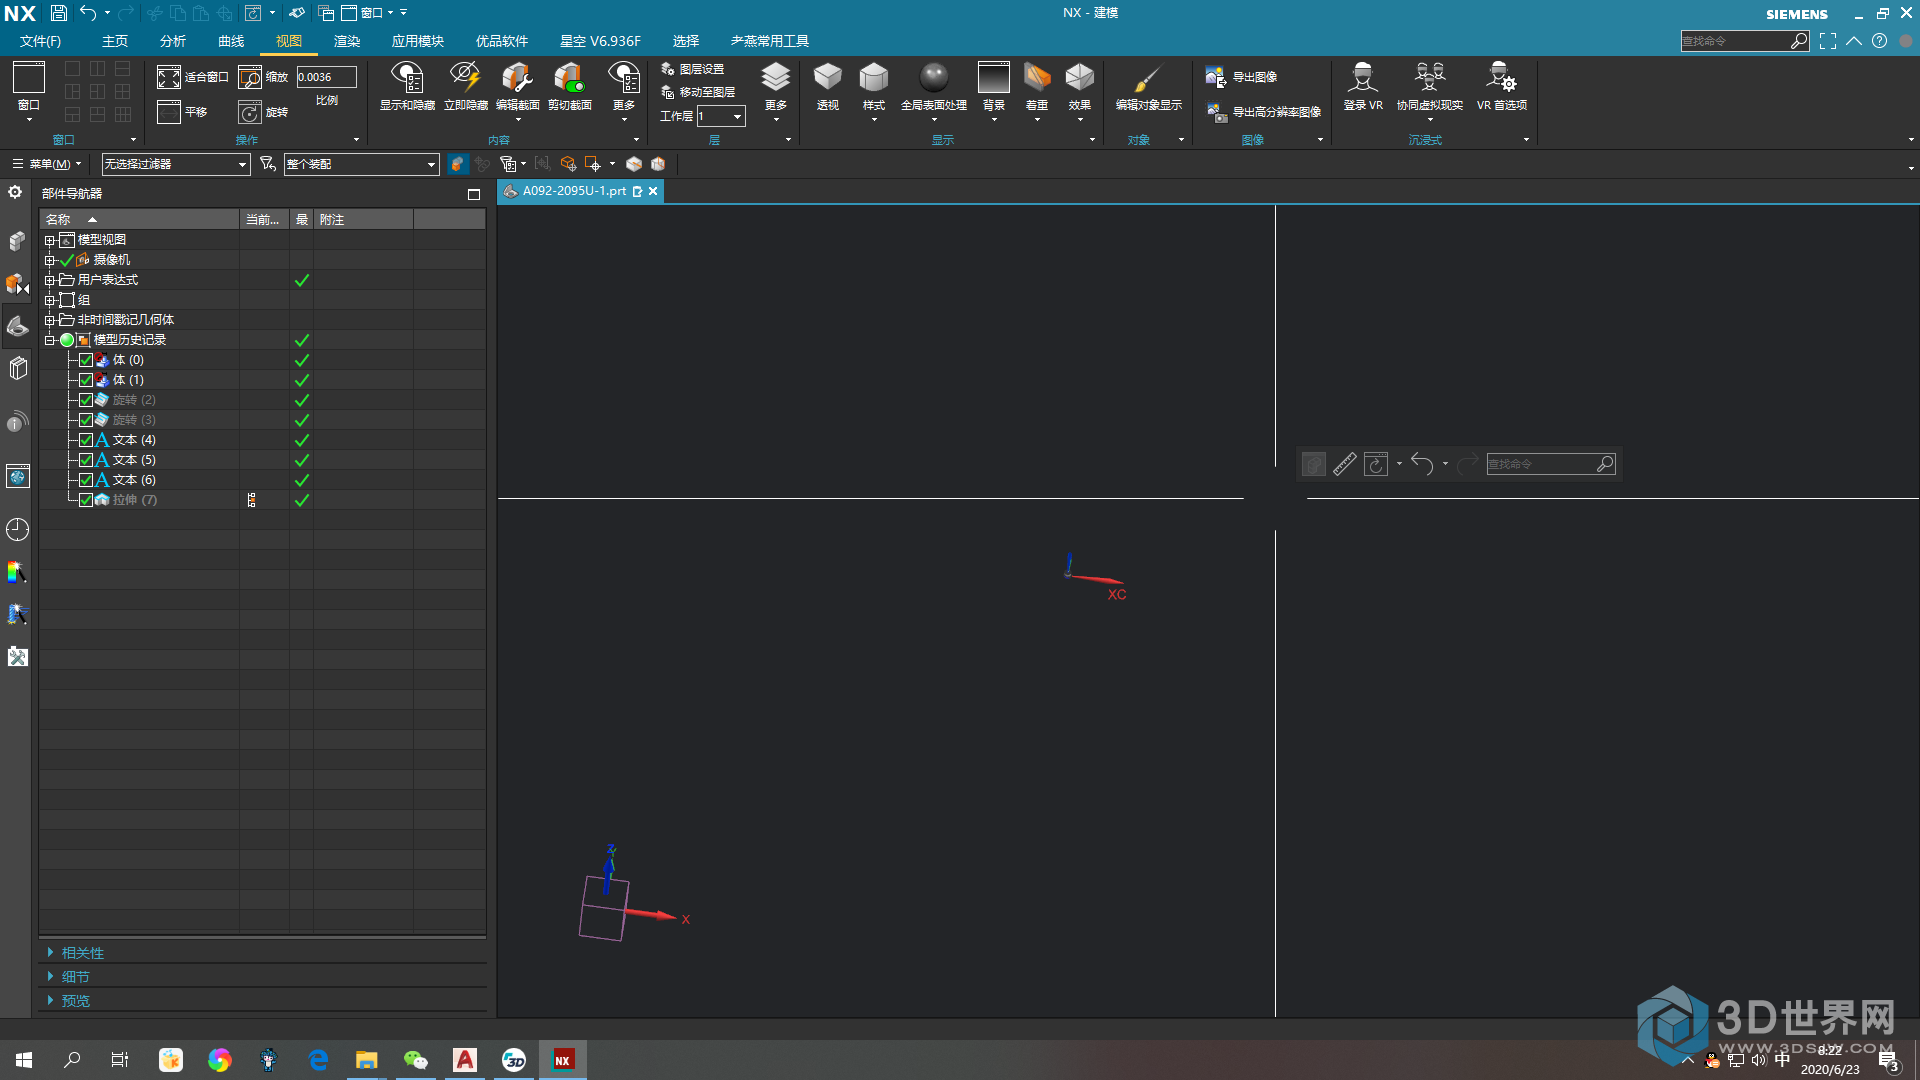This screenshot has height=1080, width=1920.
Task: Uncheck the 体 (1) feature checkbox
Action: tap(86, 380)
